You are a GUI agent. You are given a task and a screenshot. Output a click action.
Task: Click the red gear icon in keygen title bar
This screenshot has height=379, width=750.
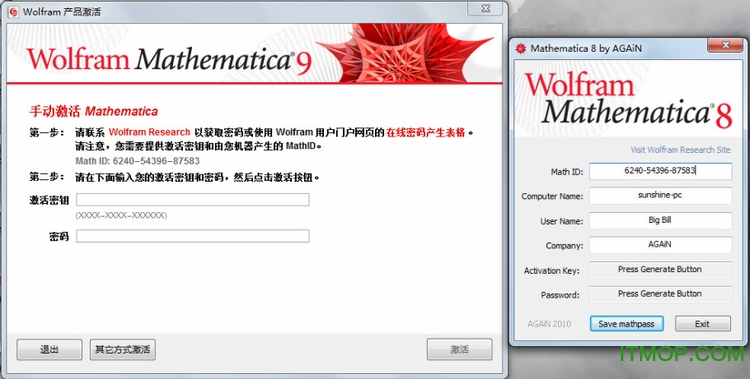coord(521,48)
